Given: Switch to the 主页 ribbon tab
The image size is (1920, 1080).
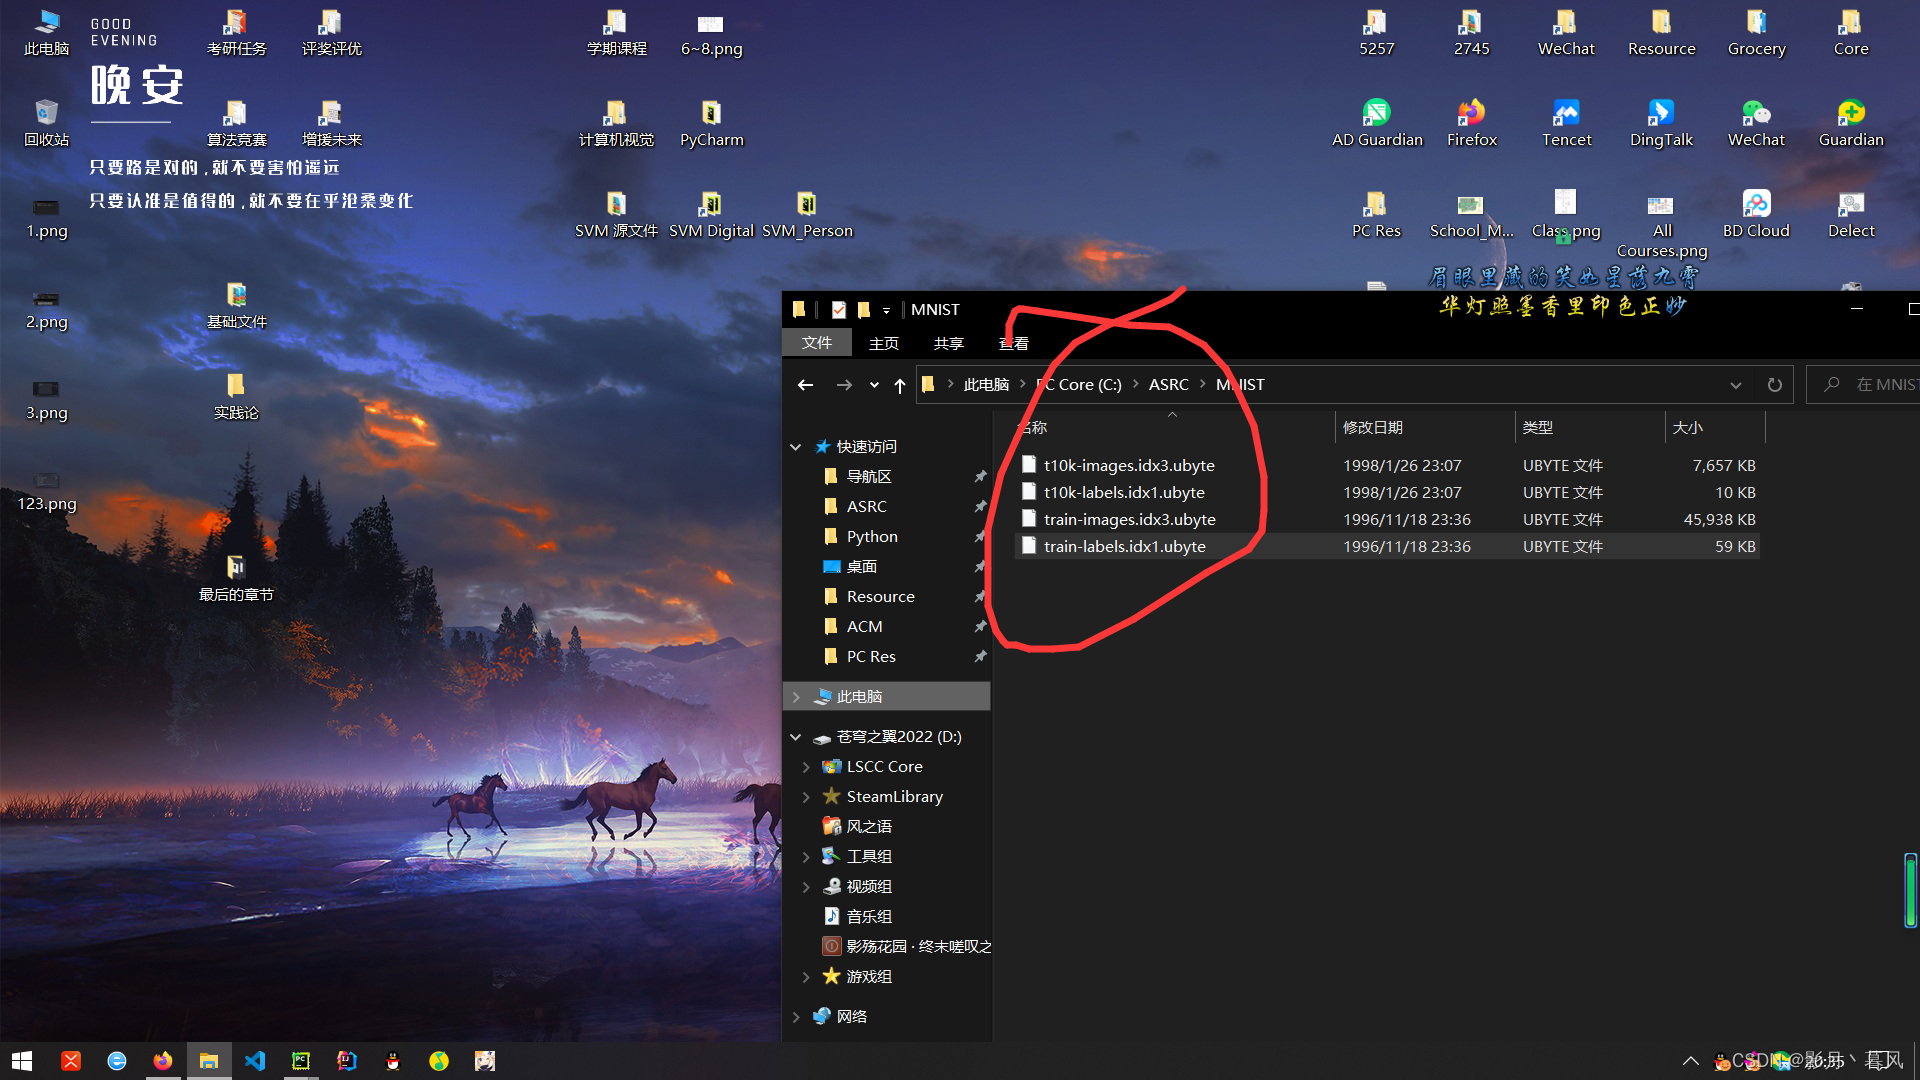Looking at the screenshot, I should click(884, 343).
